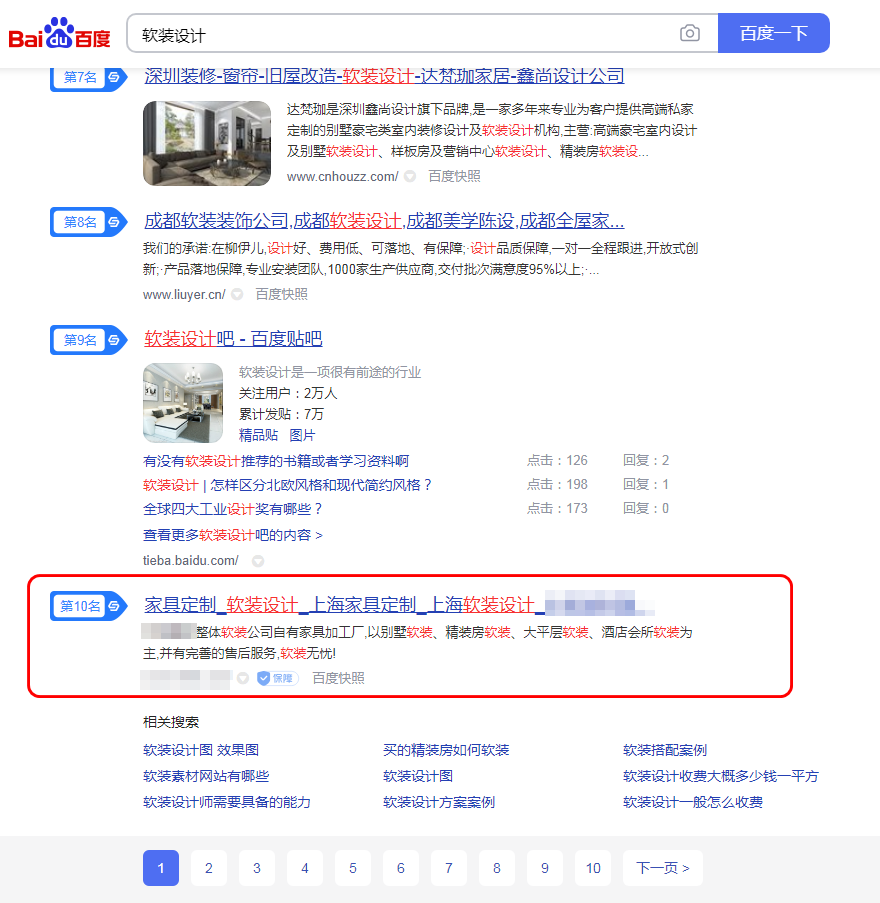Screen dimensions: 880x903
Task: Open 查看更多软装设计吧的内容 link
Action: pos(232,535)
